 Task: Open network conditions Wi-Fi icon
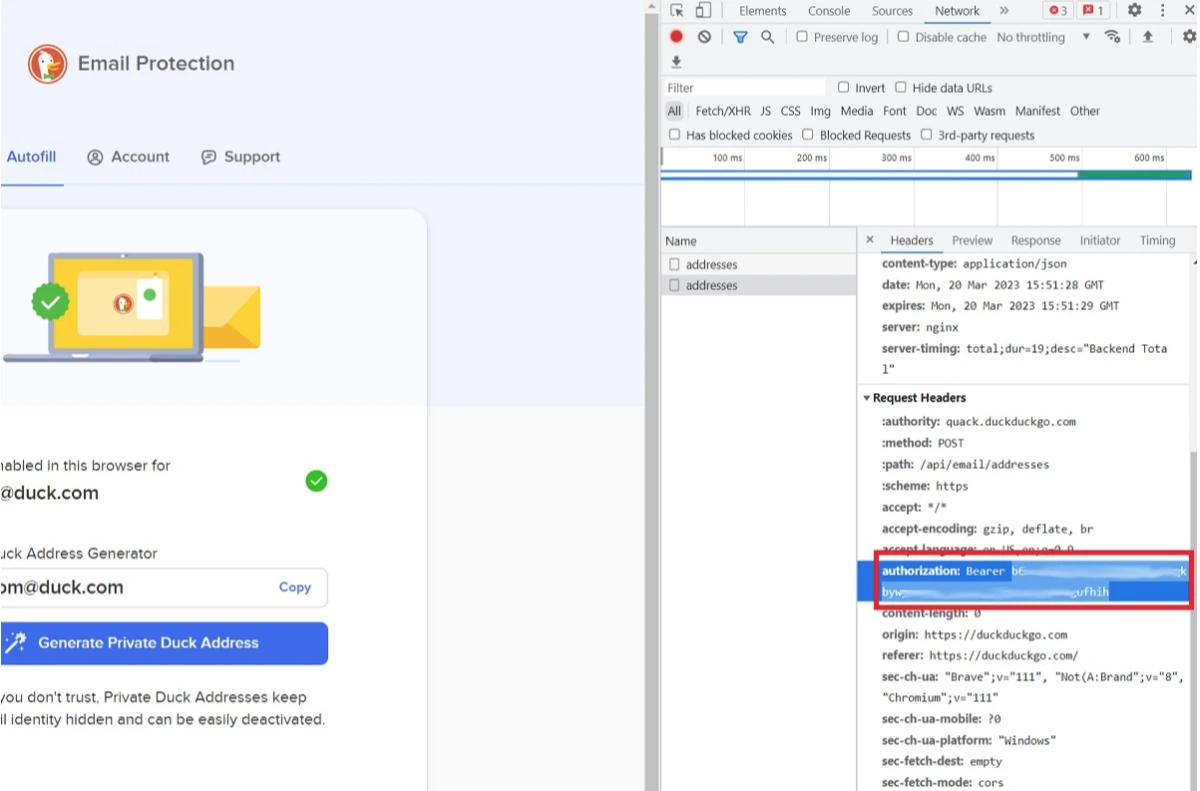[x=1112, y=37]
